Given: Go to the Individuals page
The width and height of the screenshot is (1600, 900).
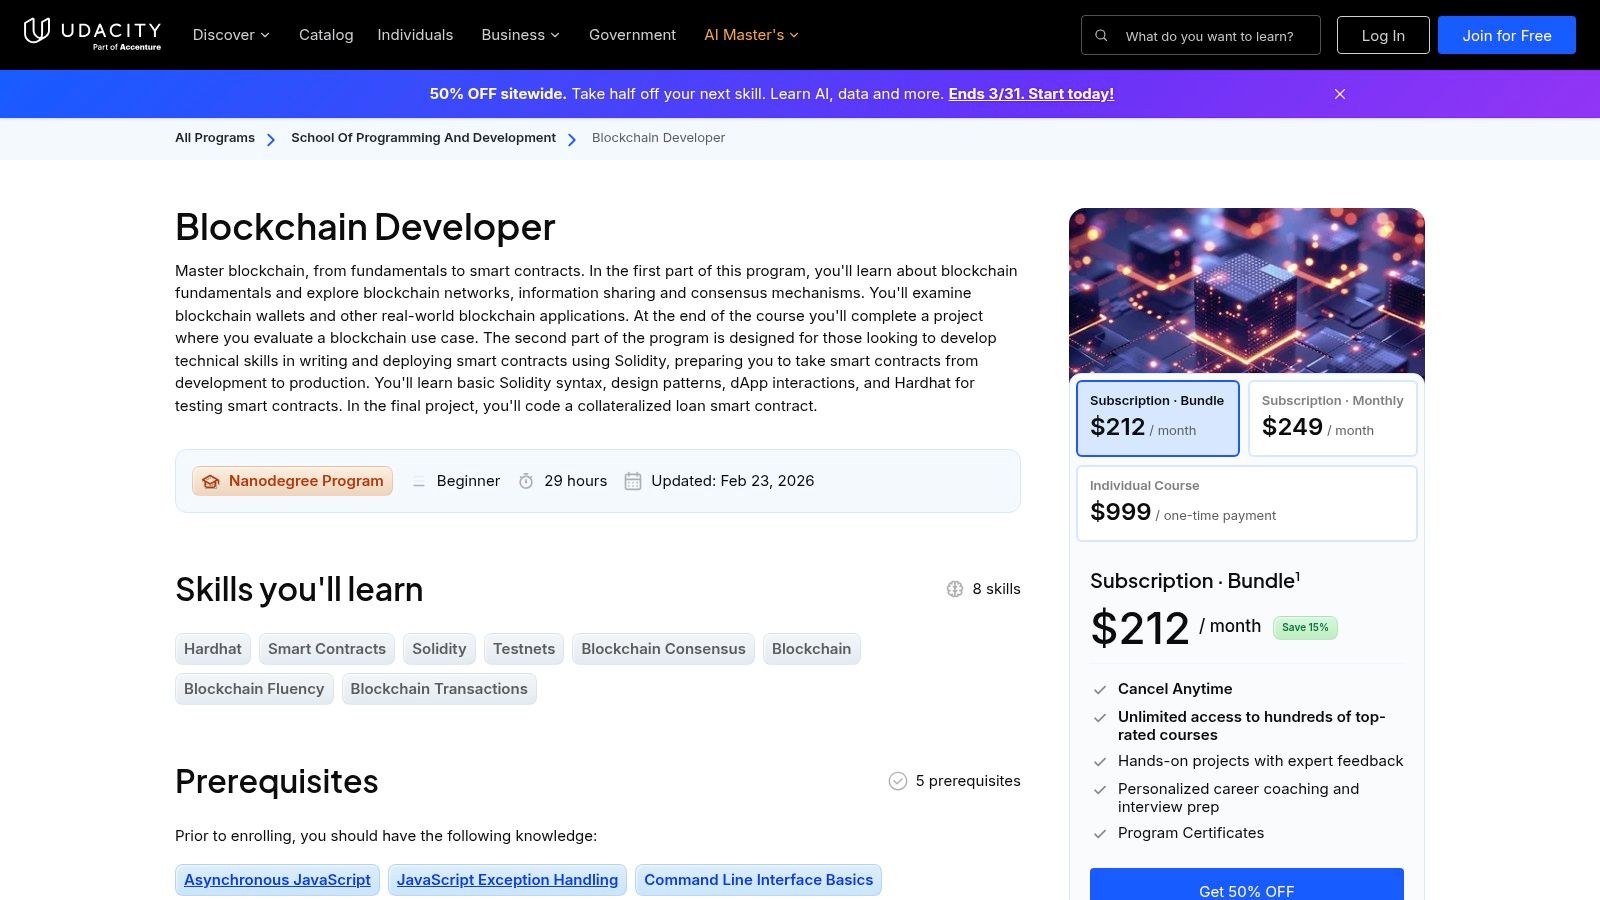Looking at the screenshot, I should (x=415, y=35).
